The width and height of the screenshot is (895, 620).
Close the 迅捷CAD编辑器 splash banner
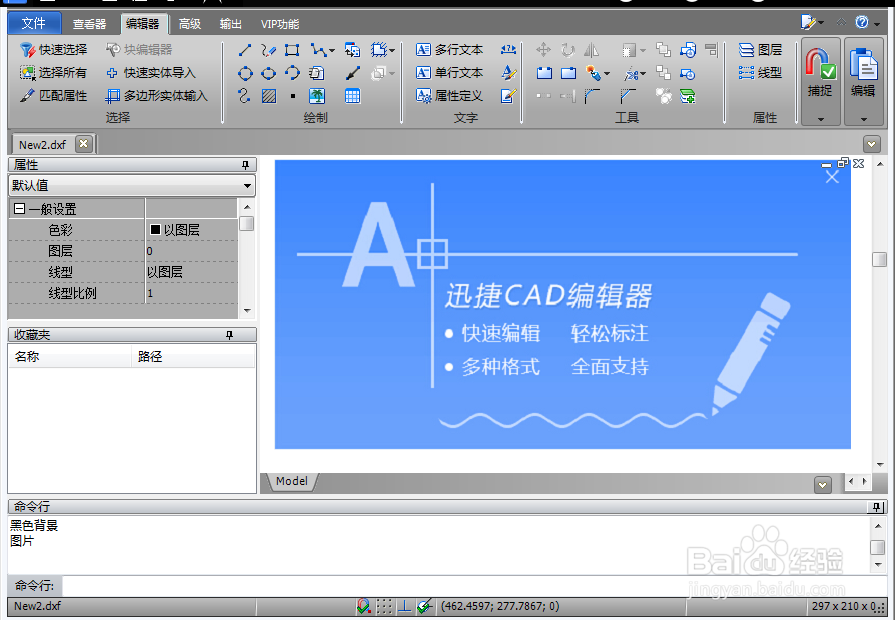point(832,178)
